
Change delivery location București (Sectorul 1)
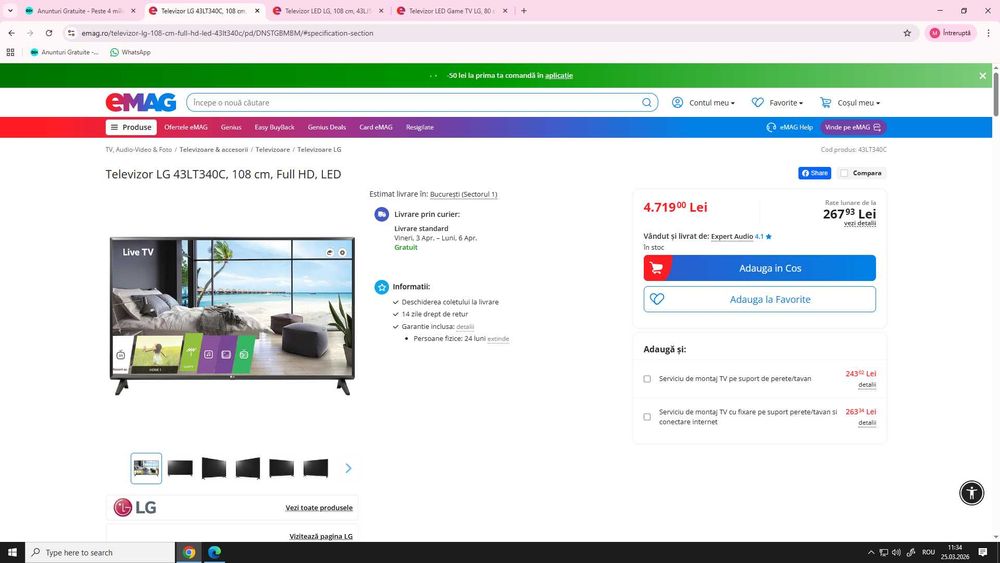(x=464, y=194)
